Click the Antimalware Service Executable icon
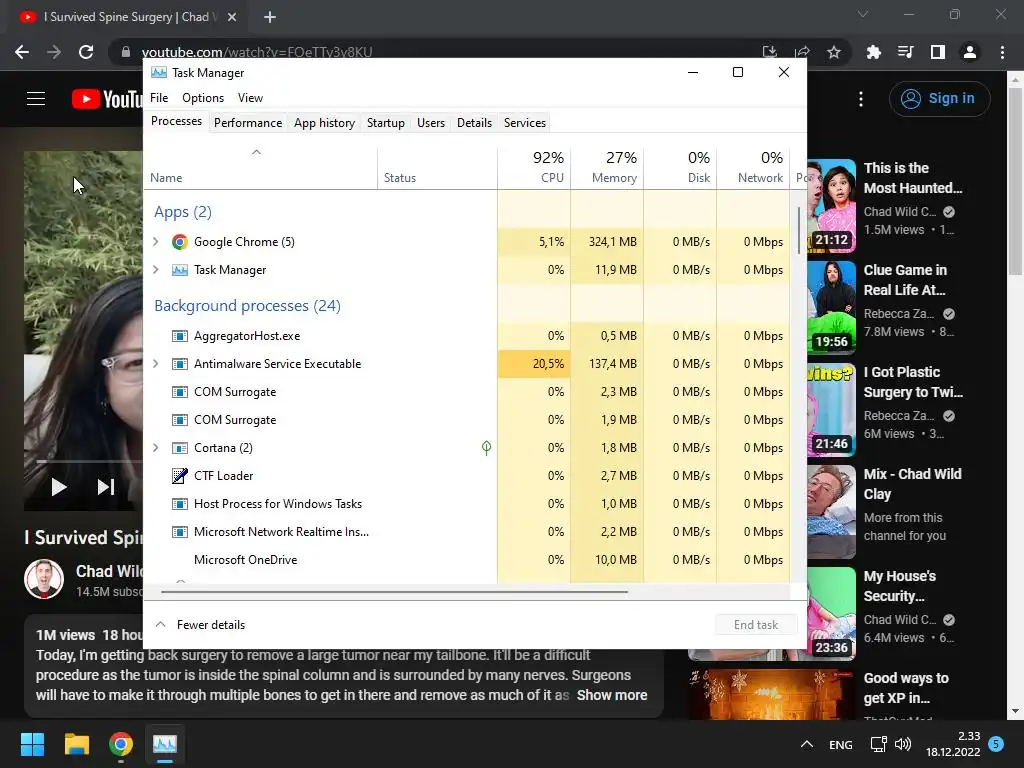Viewport: 1024px width, 768px height. tap(180, 364)
